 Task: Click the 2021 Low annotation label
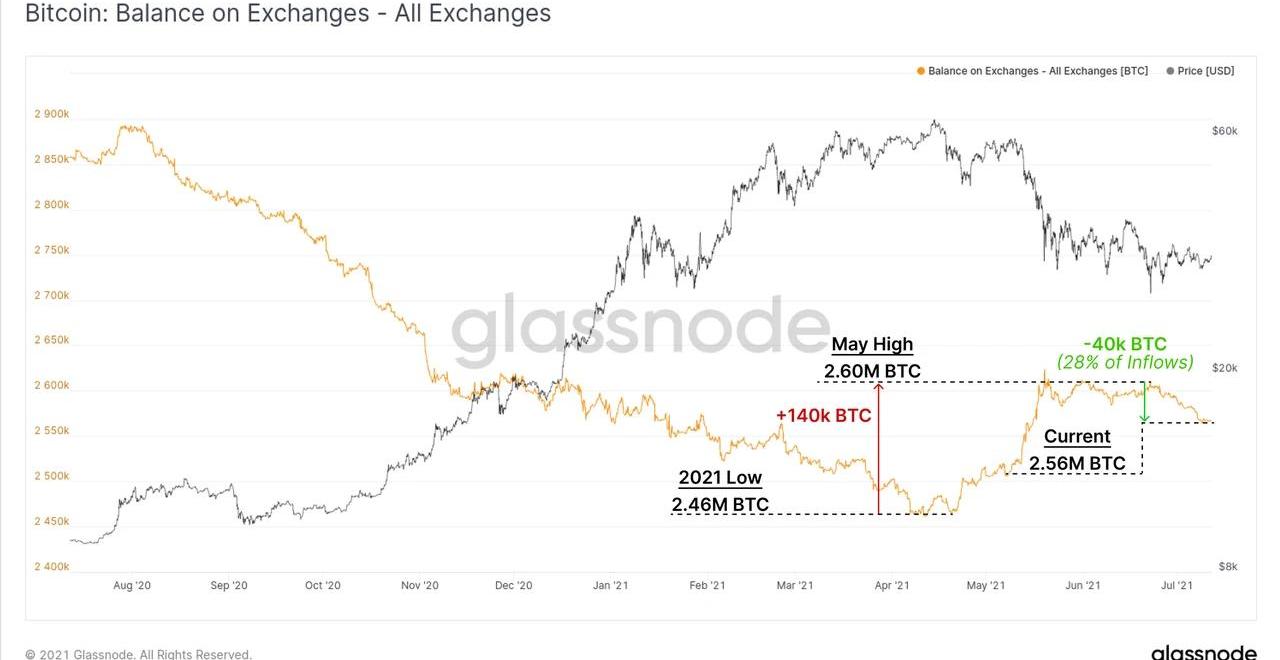[720, 478]
